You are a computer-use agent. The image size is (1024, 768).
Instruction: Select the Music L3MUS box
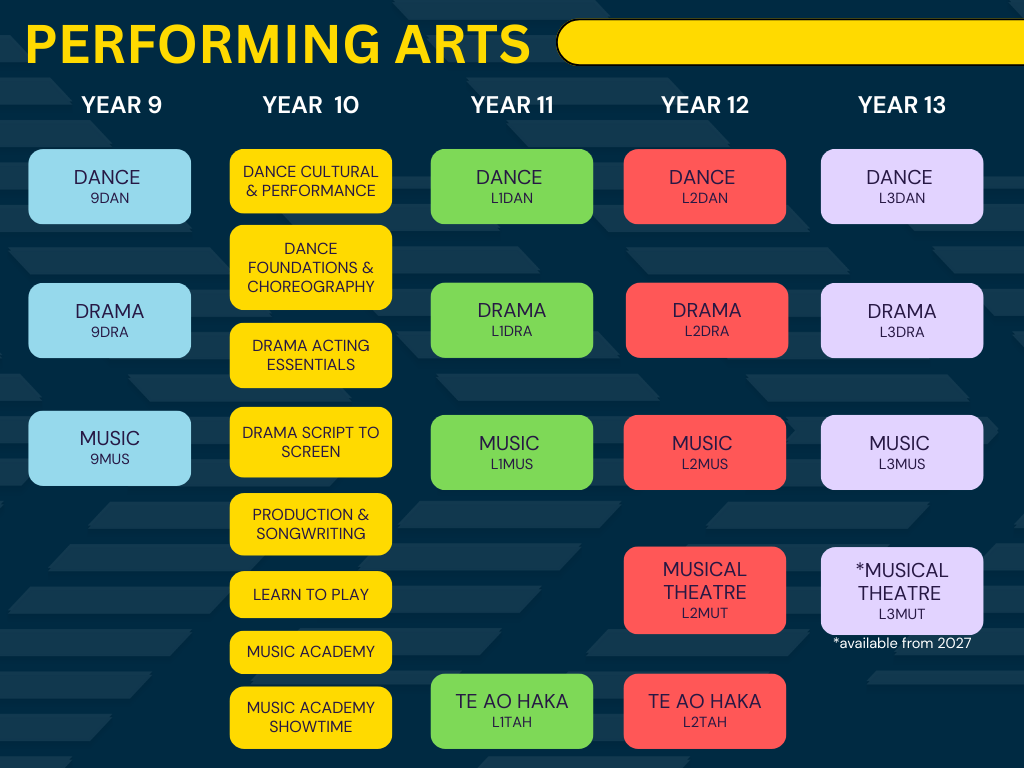click(x=901, y=452)
